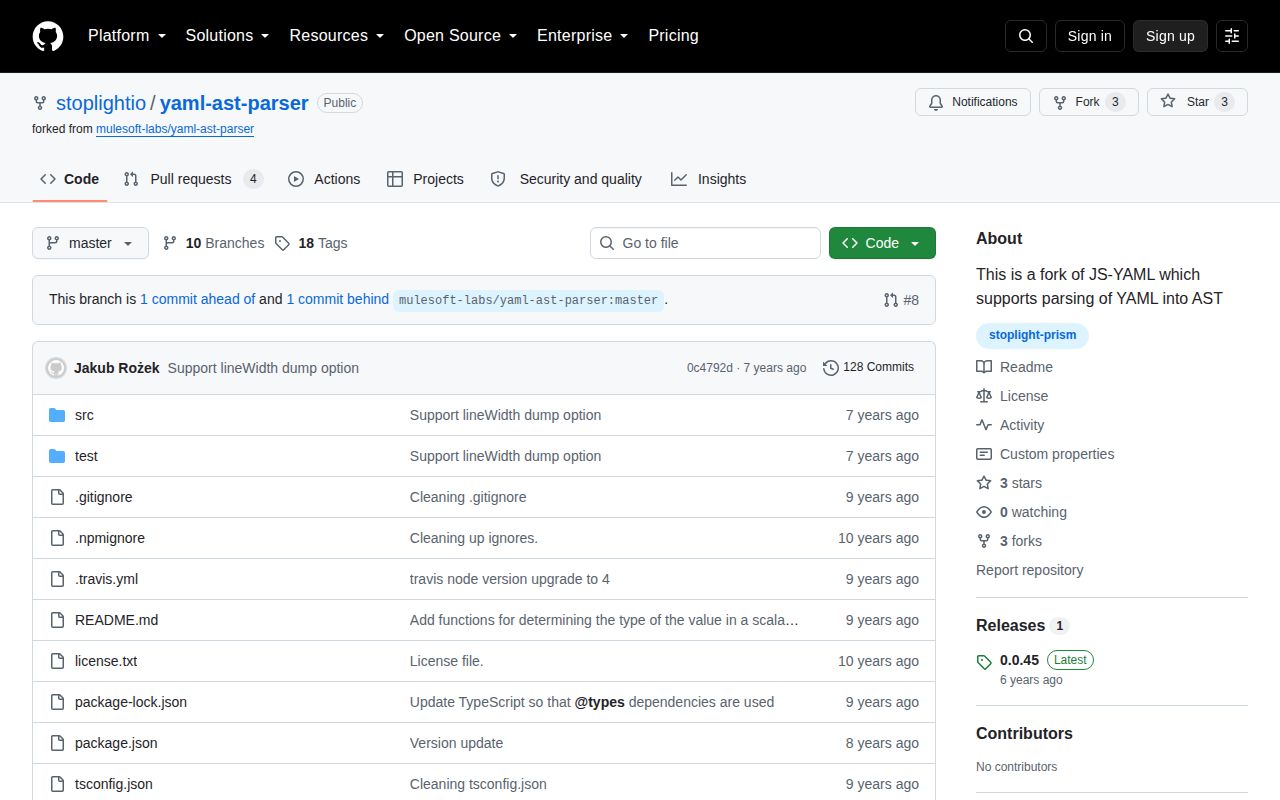Open the header appearance settings icon
Viewport: 1280px width, 800px height.
(1232, 36)
